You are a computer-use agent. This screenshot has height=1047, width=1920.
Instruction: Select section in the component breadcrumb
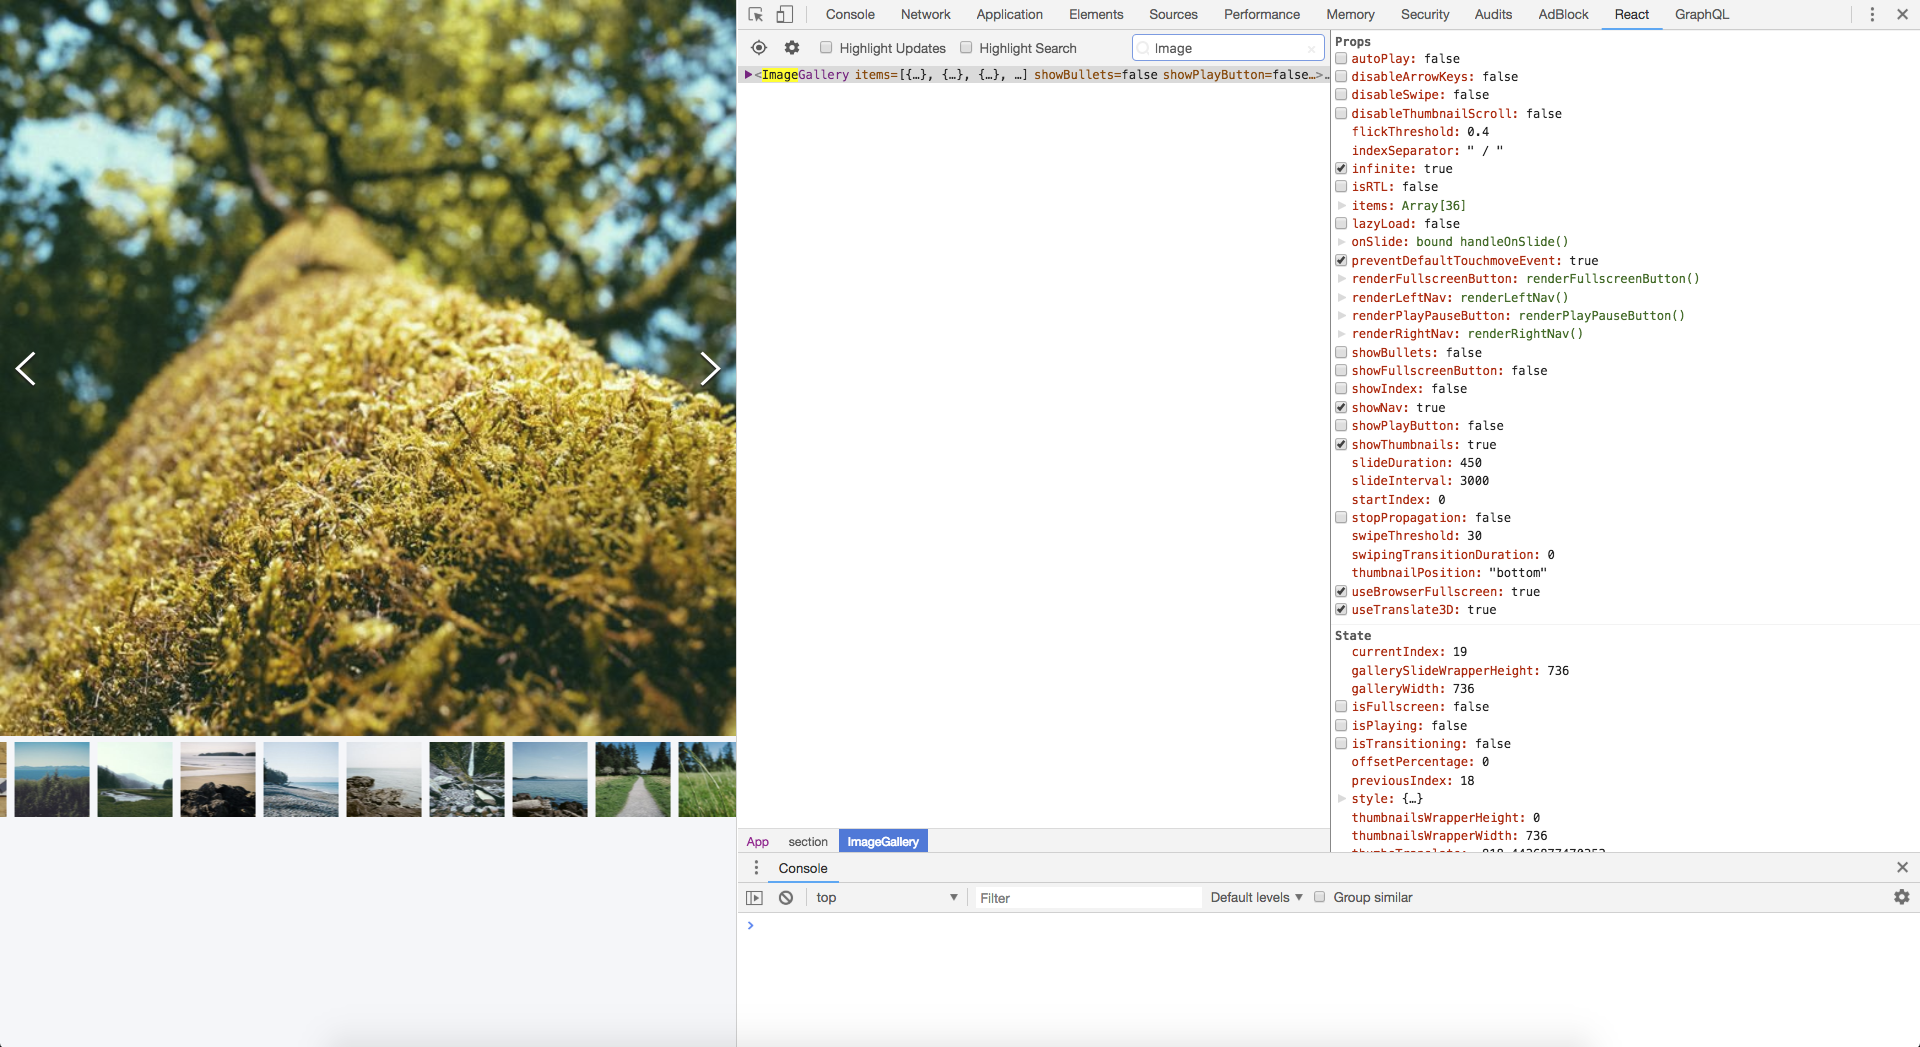pos(806,841)
